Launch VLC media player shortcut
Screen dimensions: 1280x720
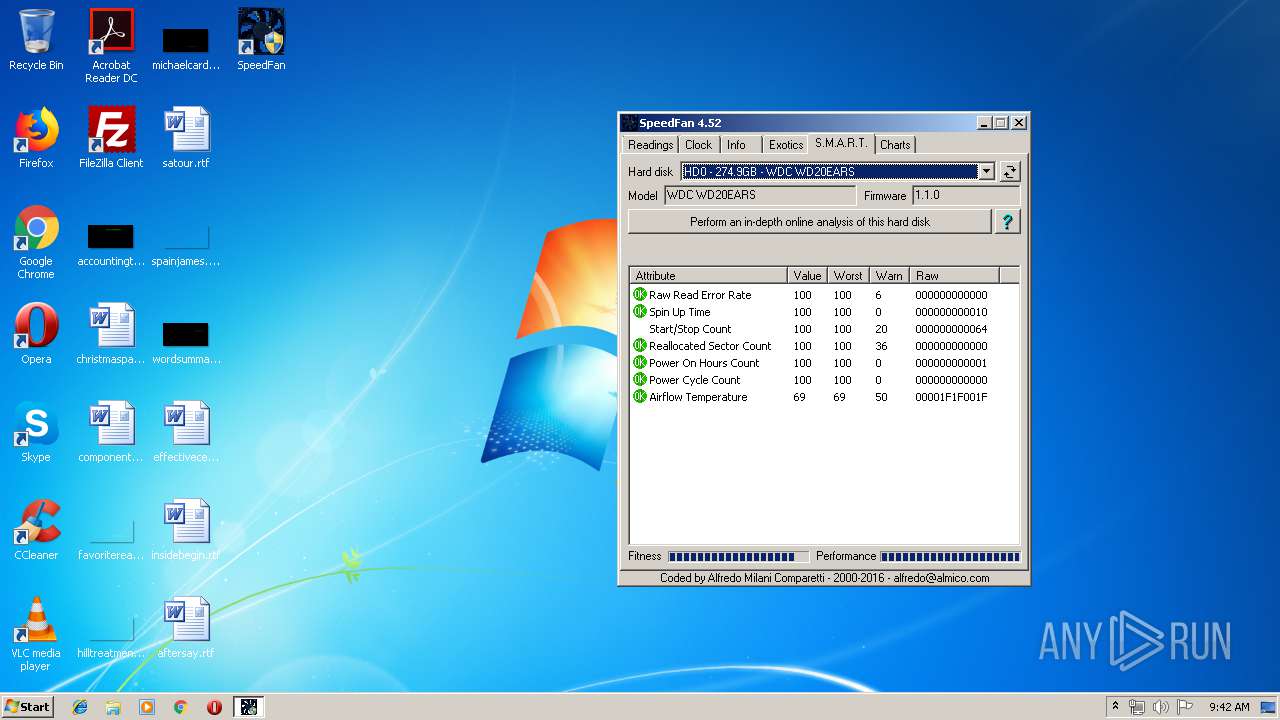(36, 634)
